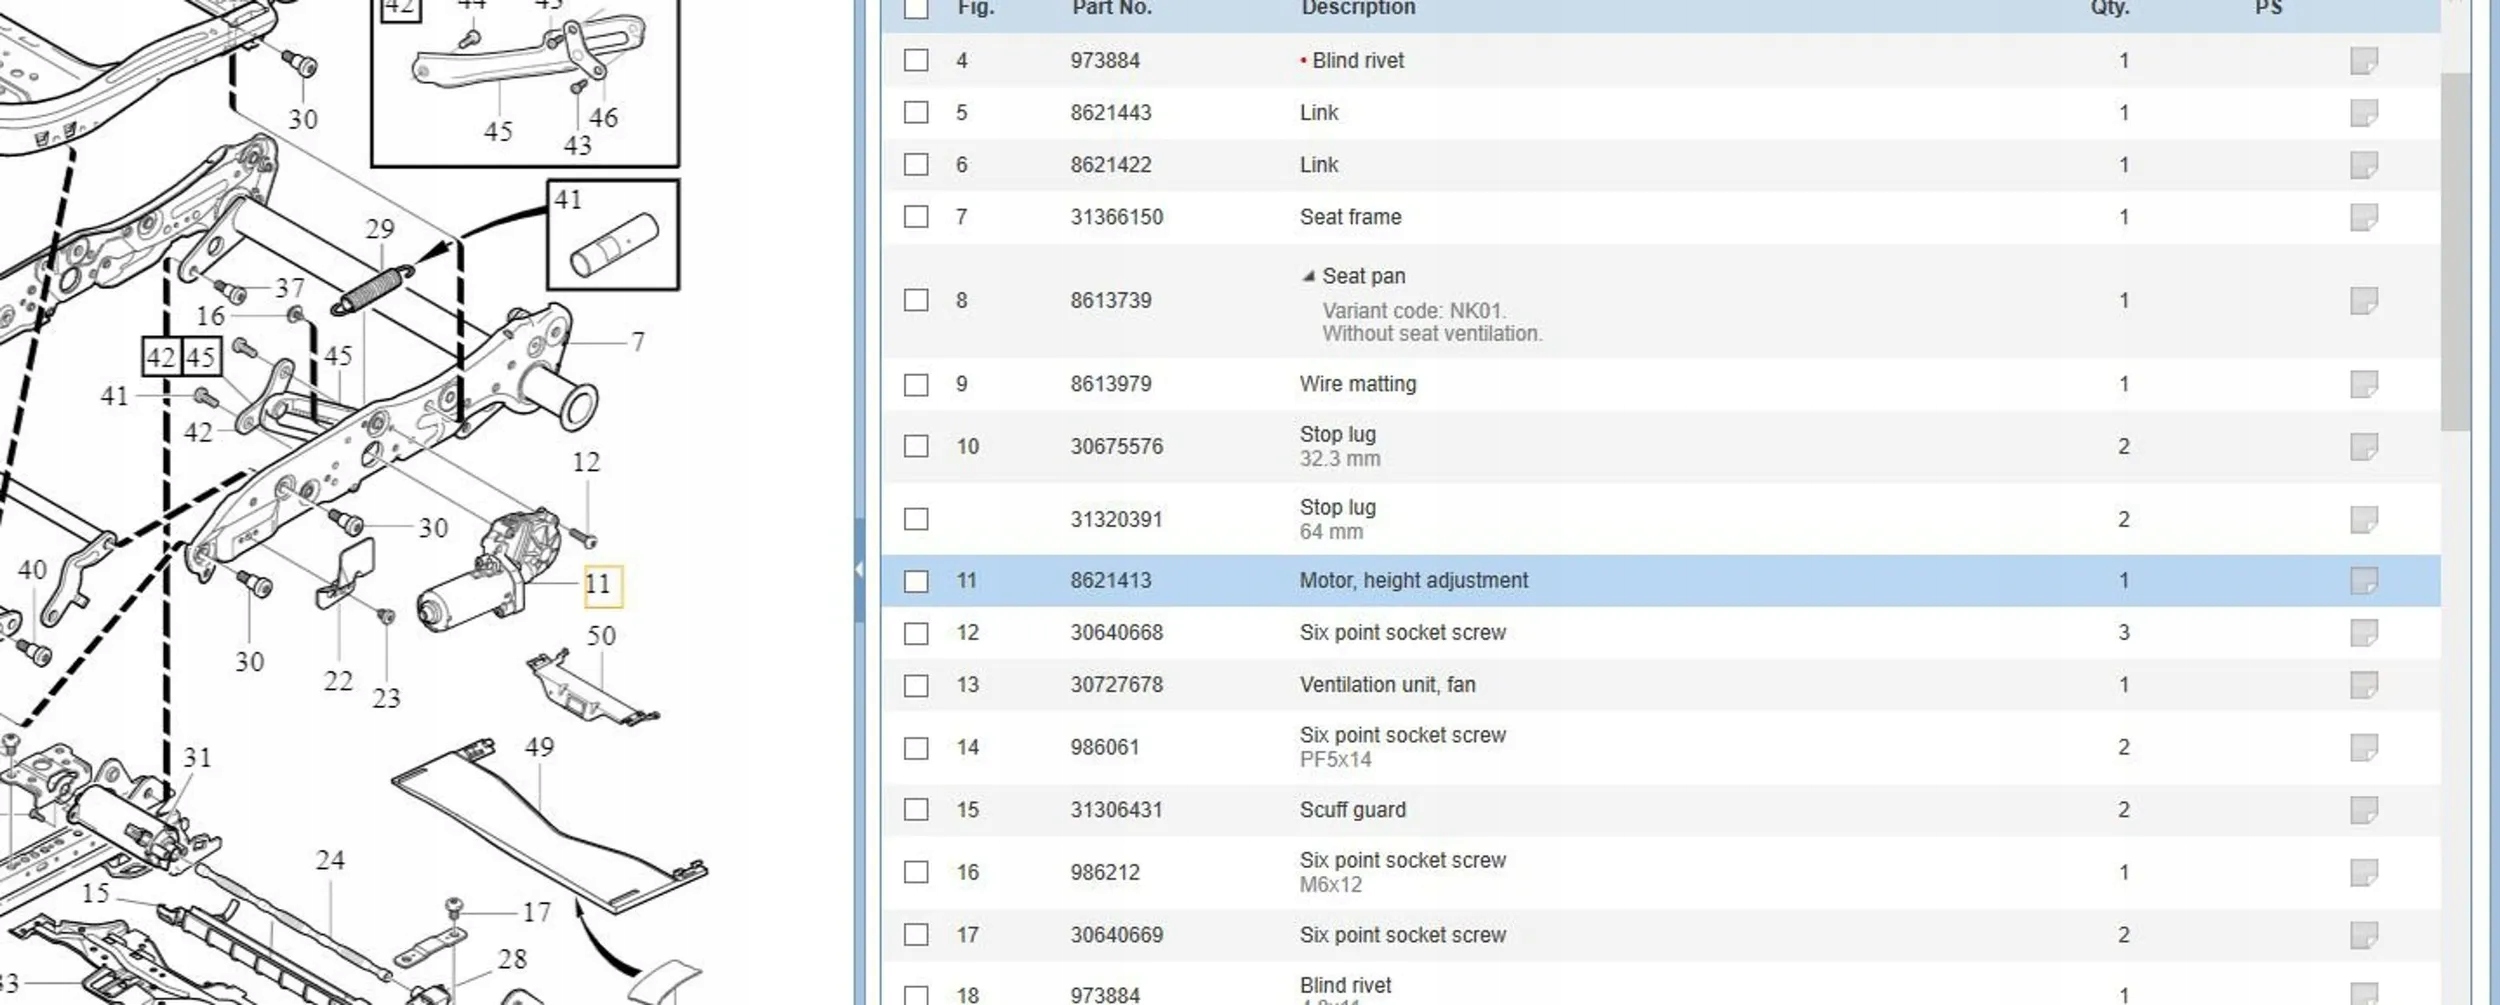Check the Wire matting checkbox
2500x1005 pixels.
[x=916, y=385]
